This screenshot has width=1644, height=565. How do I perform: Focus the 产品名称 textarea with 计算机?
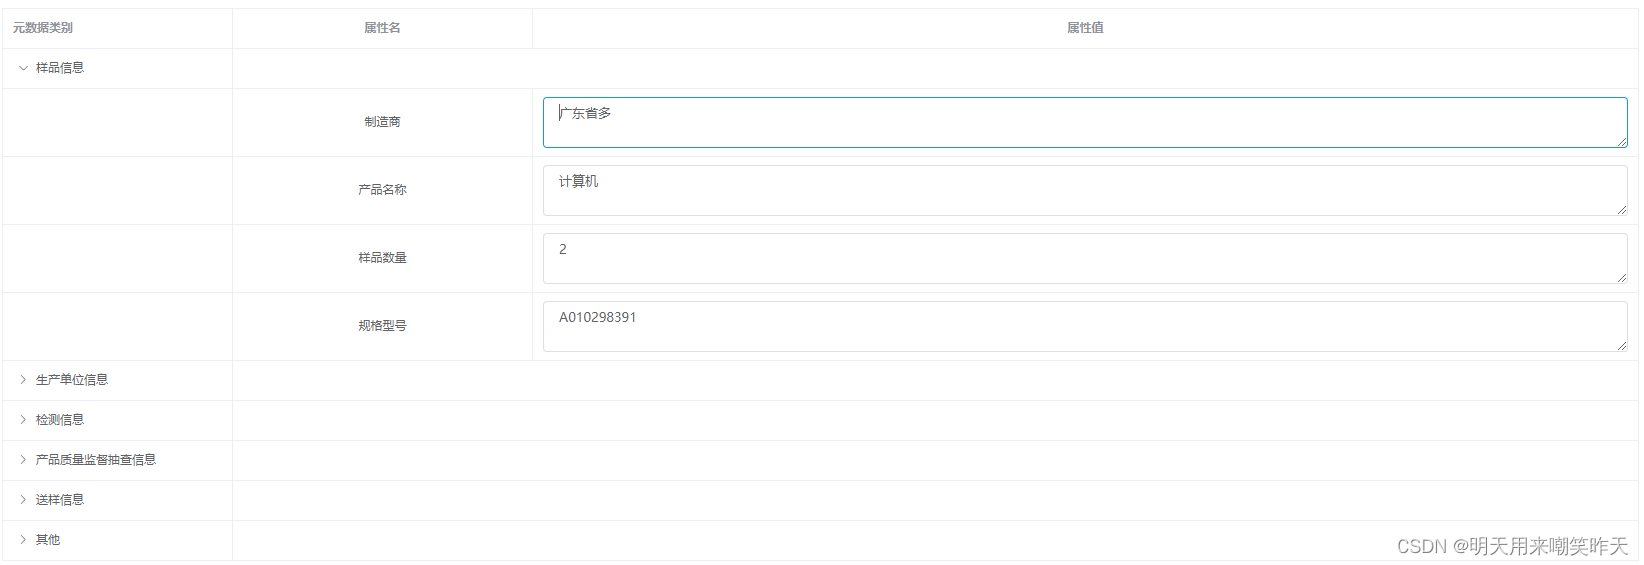[1085, 190]
